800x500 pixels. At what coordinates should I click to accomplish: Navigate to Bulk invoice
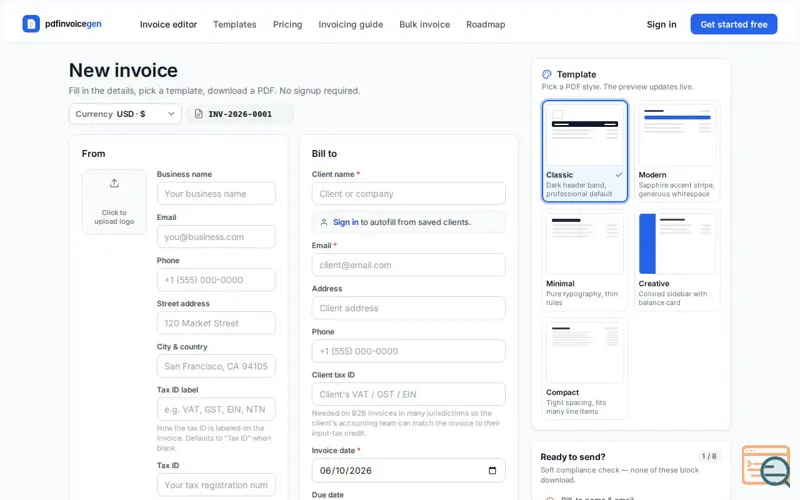coord(424,24)
